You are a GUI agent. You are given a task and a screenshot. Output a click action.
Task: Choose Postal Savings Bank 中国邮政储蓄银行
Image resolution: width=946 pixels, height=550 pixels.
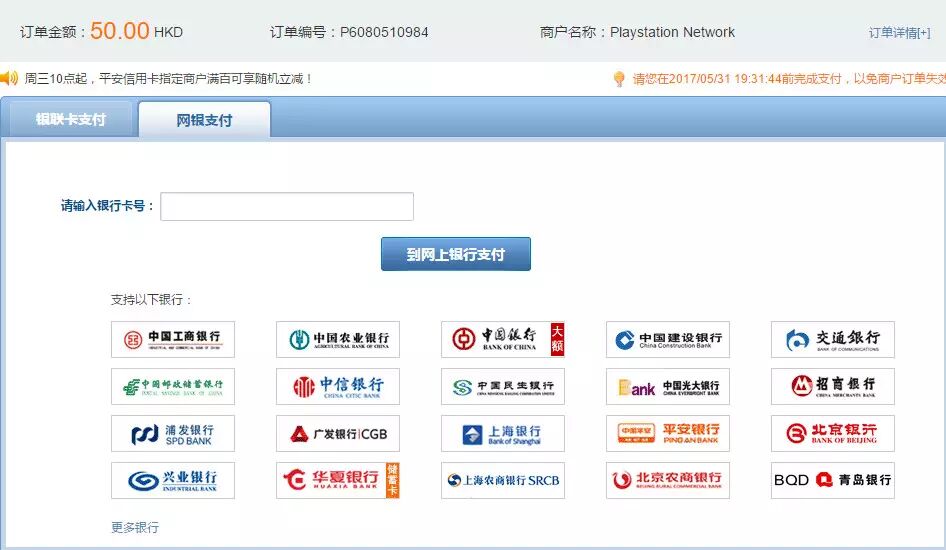(x=173, y=387)
